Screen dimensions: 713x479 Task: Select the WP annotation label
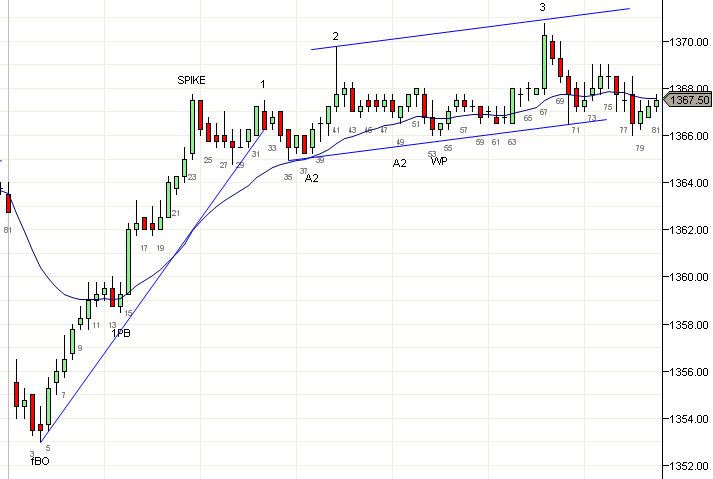click(x=439, y=161)
